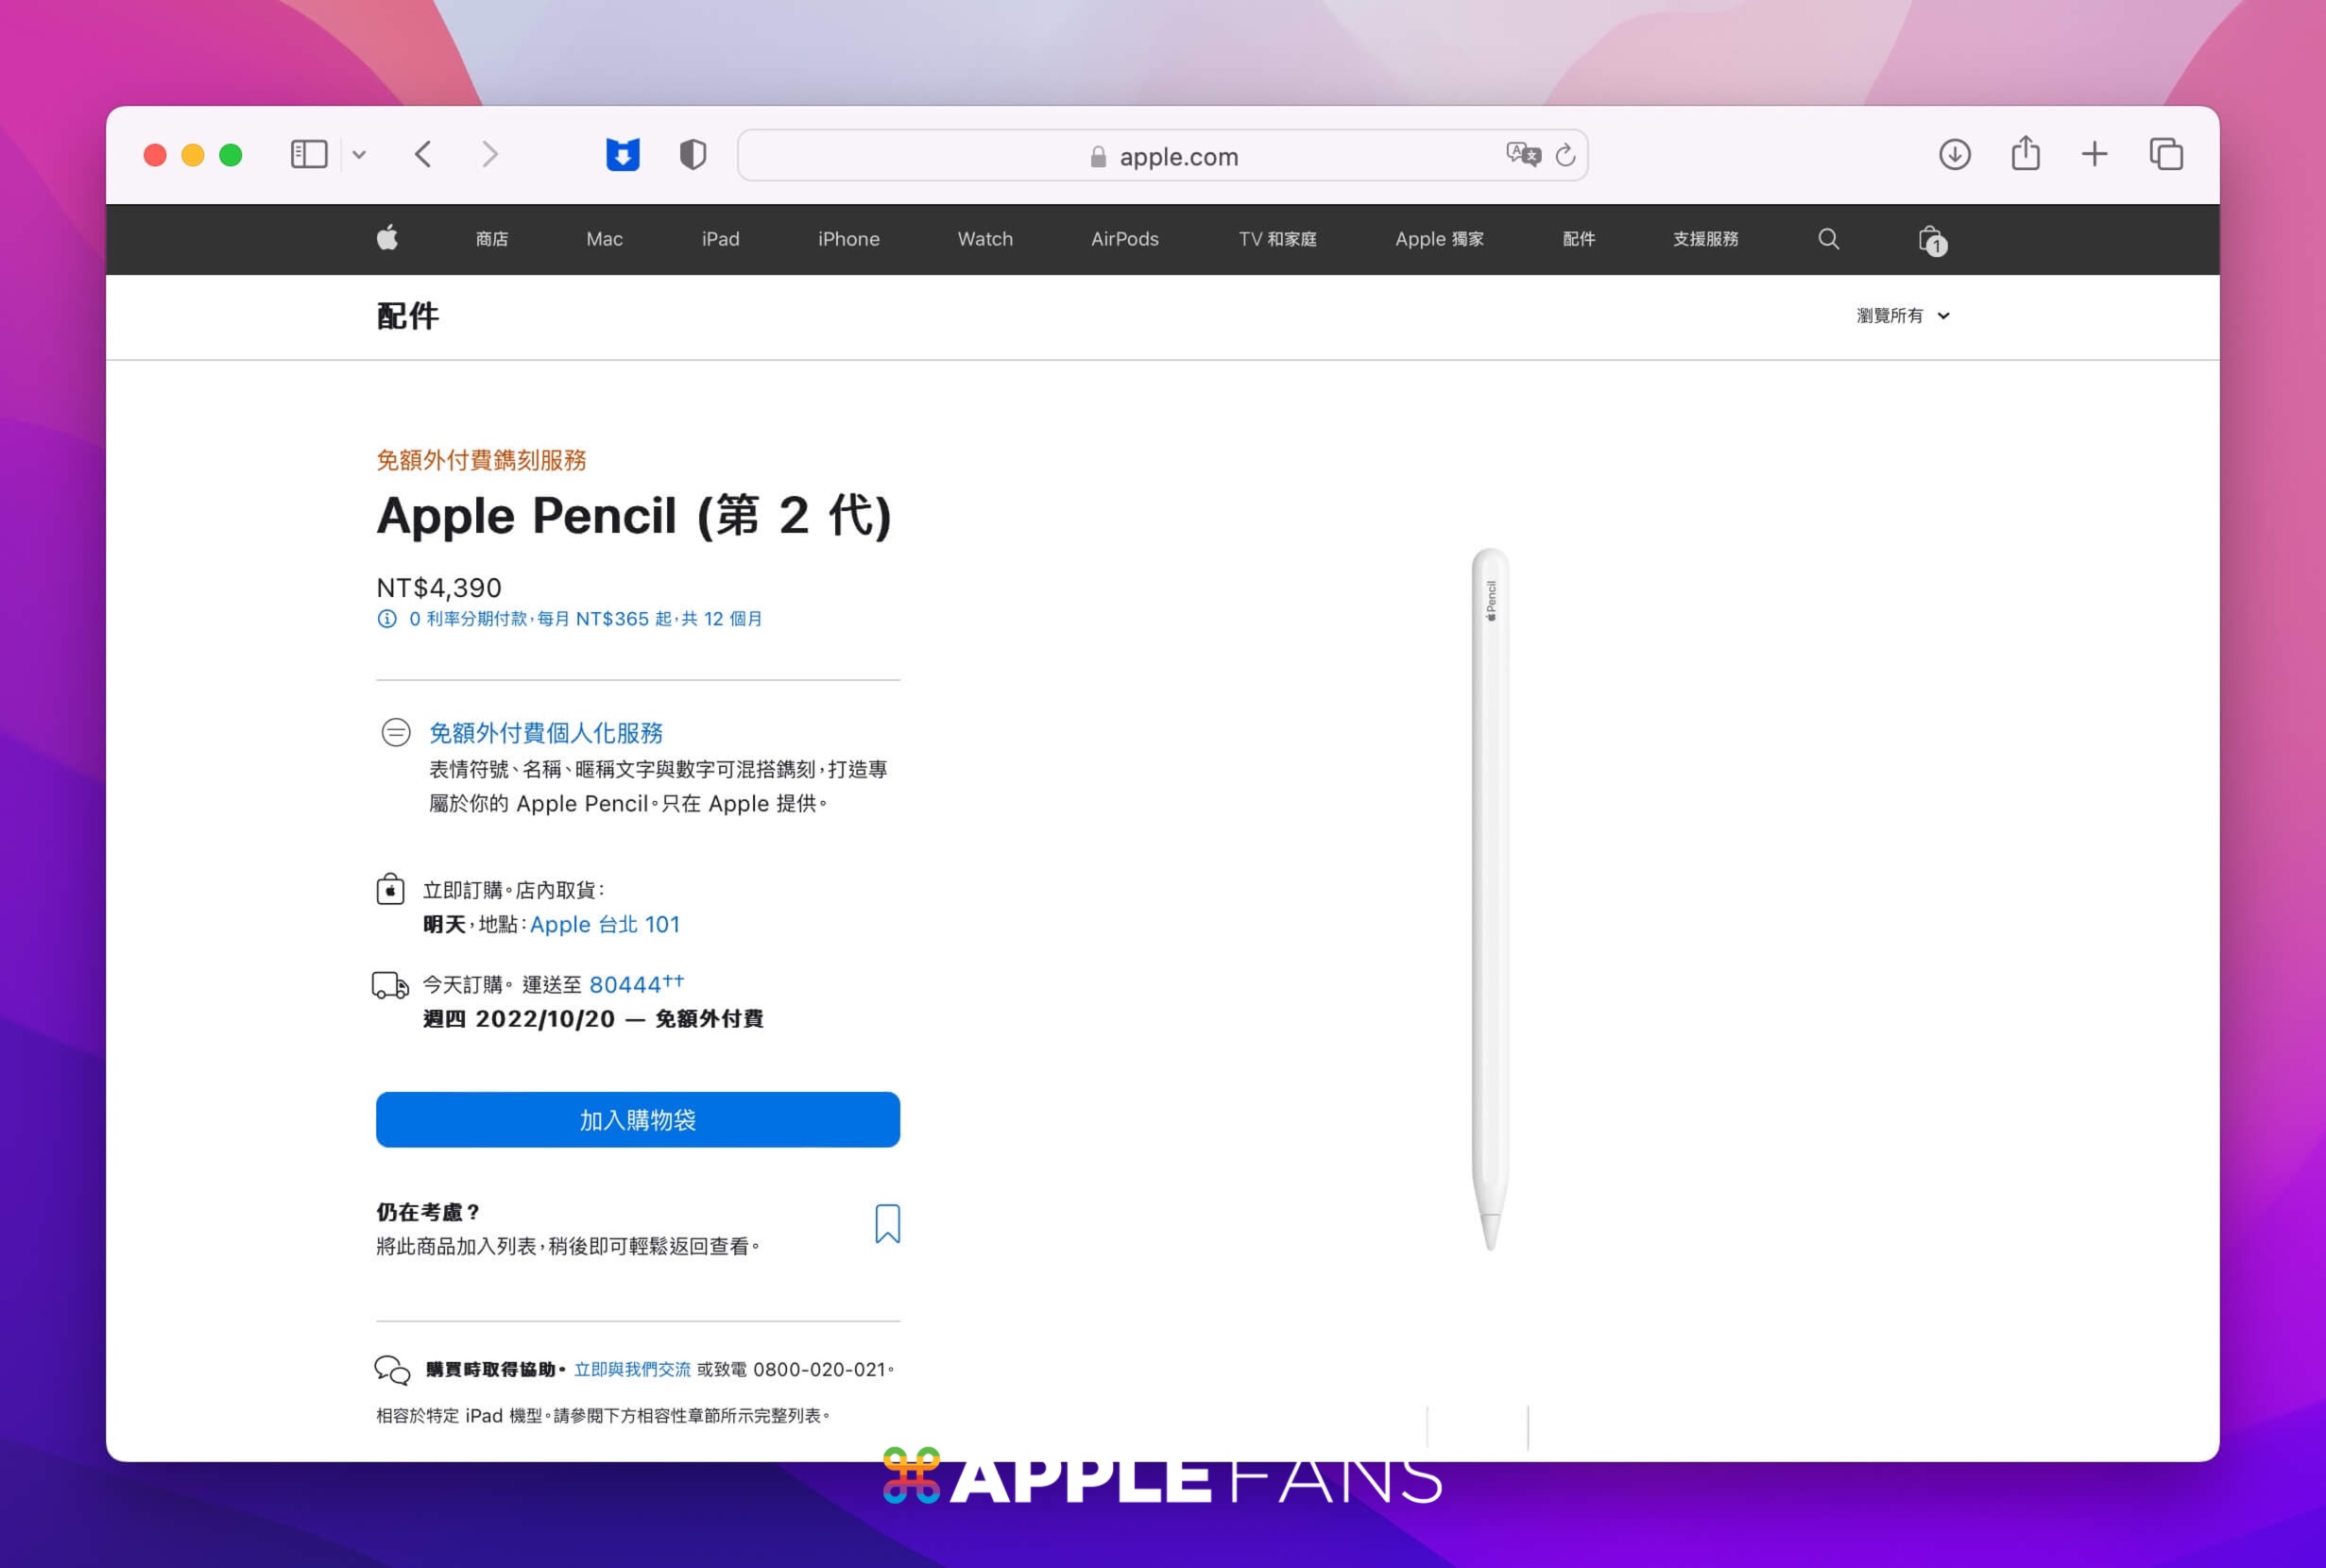Click the Safari share icon
2326x1568 pixels.
[x=2026, y=154]
